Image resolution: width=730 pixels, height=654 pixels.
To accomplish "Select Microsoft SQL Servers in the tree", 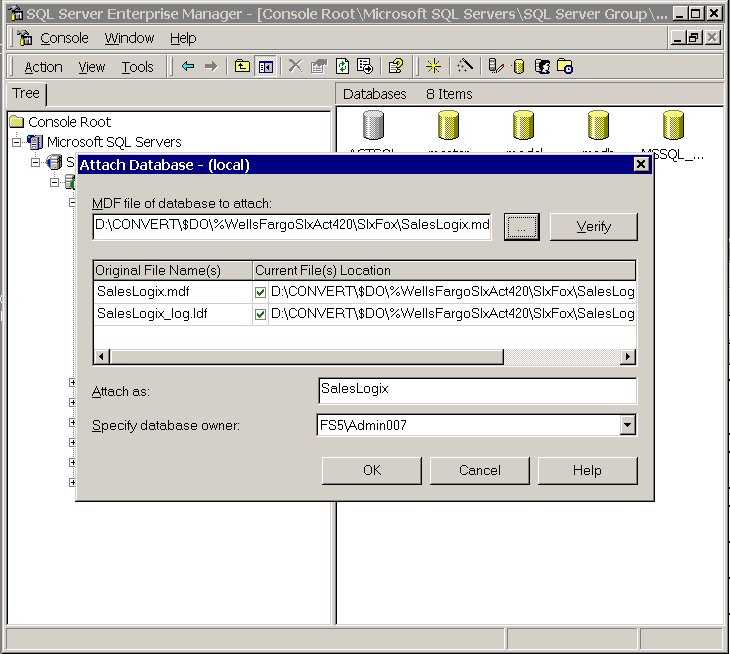I will (114, 142).
